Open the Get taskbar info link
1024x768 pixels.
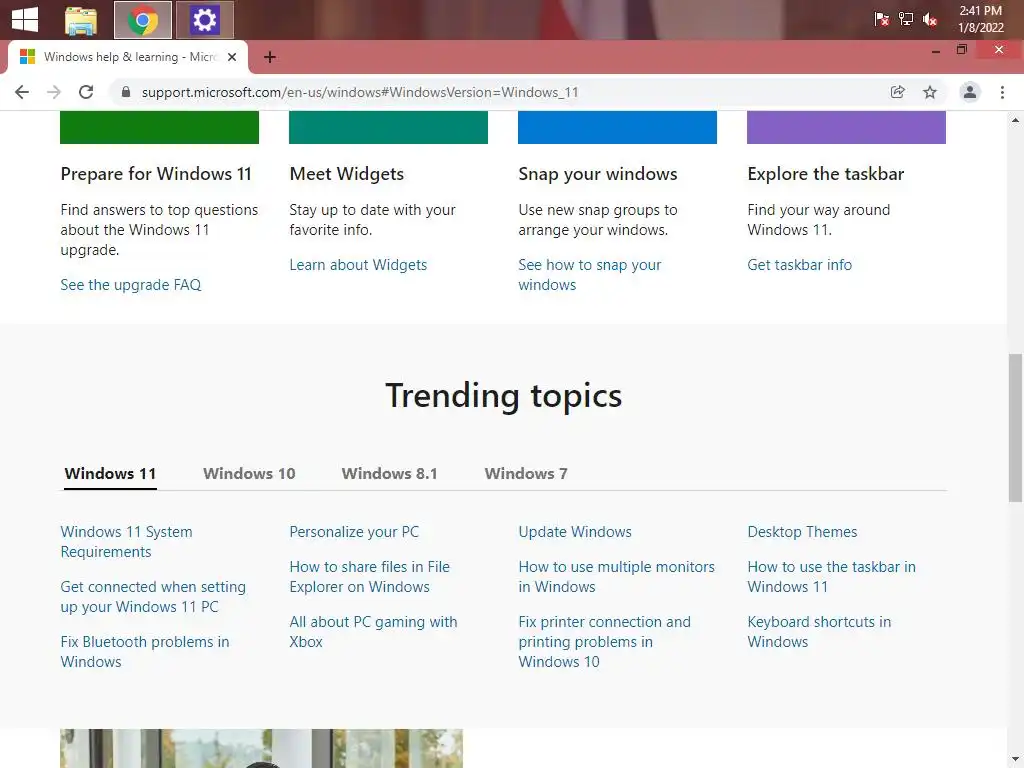point(799,264)
